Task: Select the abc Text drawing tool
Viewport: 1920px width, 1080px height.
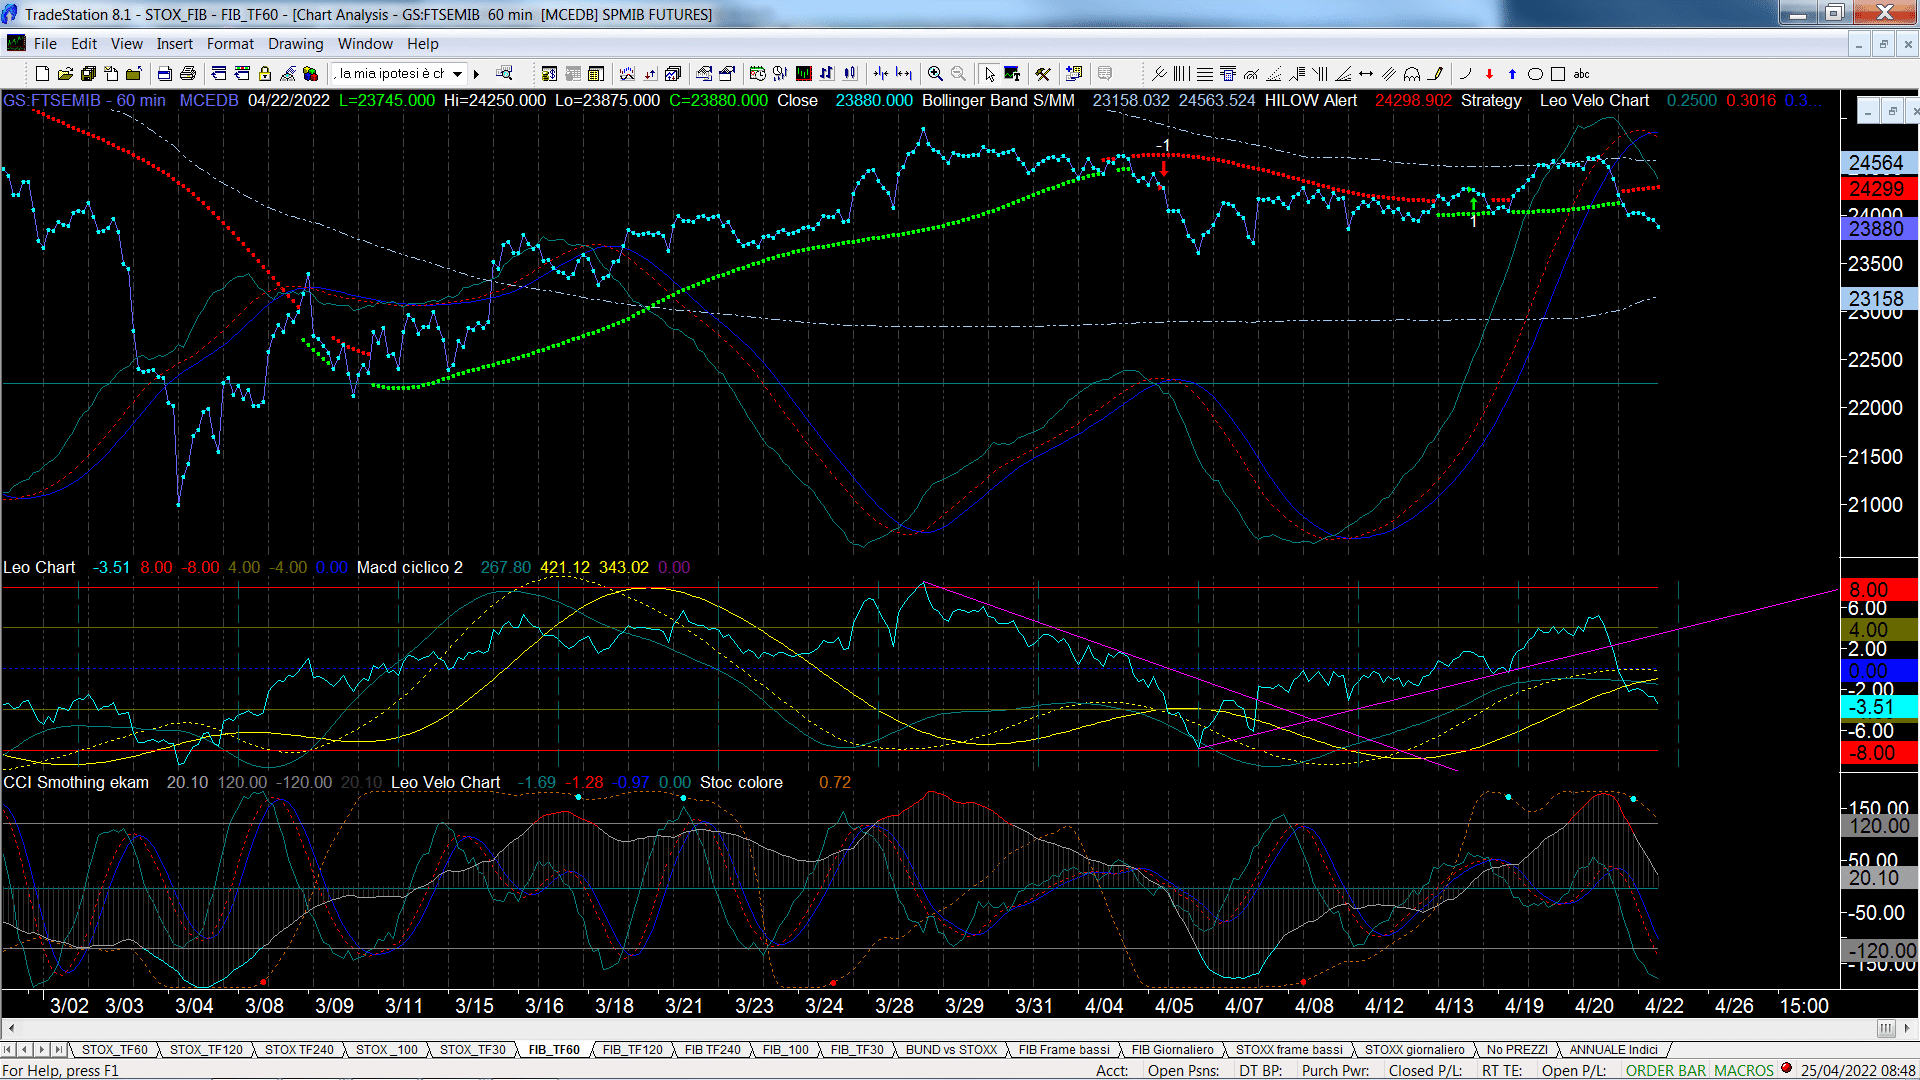Action: coord(1581,74)
